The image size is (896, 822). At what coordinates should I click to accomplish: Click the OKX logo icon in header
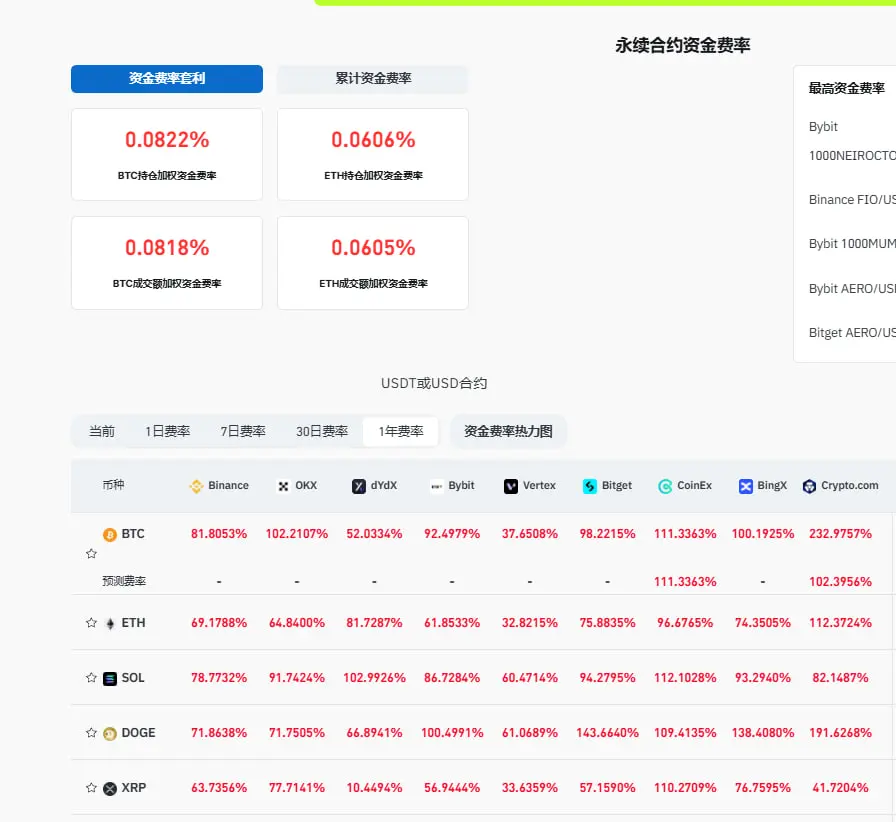(283, 486)
